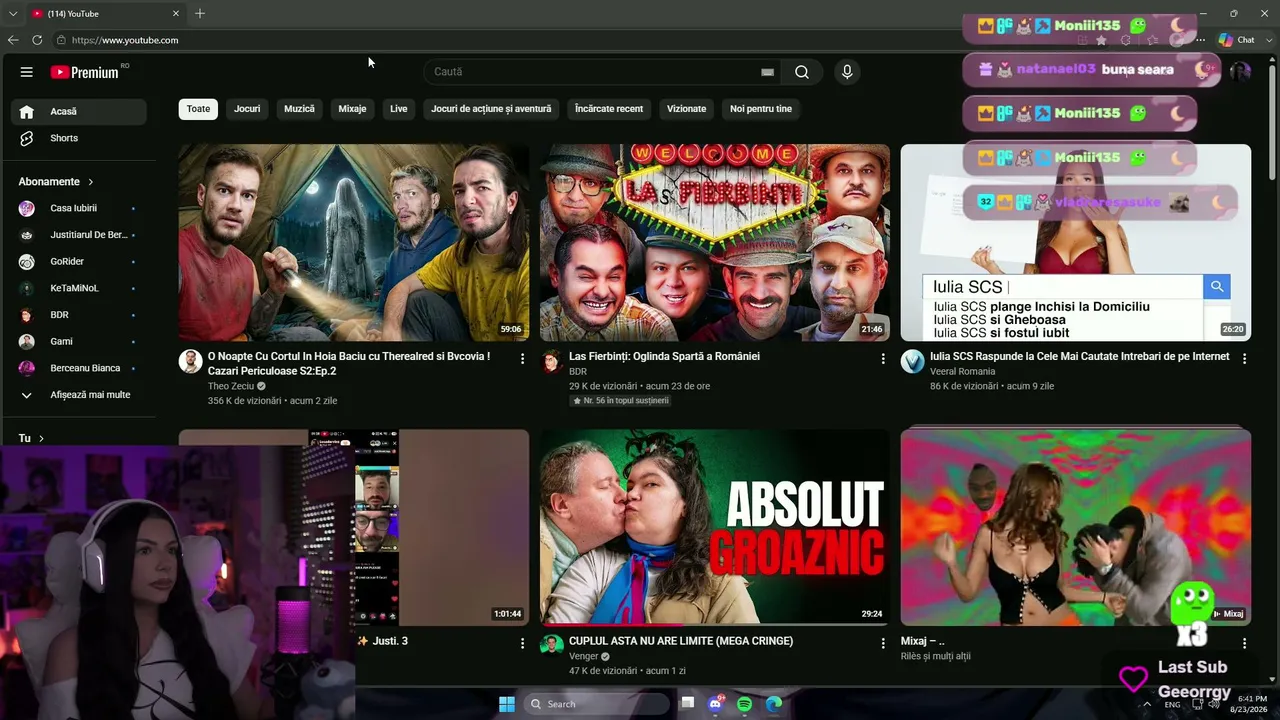Image resolution: width=1280 pixels, height=720 pixels.
Task: Select the Vizionate filter chip
Action: point(686,109)
